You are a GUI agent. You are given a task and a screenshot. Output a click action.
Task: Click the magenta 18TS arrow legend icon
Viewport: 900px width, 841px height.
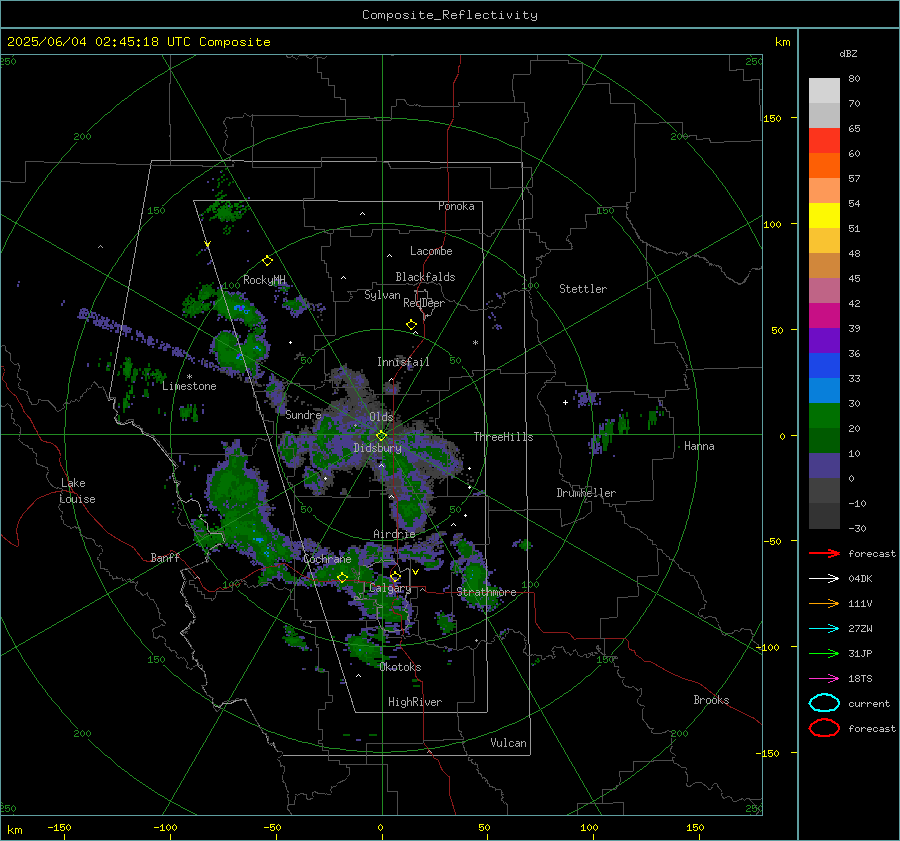pos(824,679)
